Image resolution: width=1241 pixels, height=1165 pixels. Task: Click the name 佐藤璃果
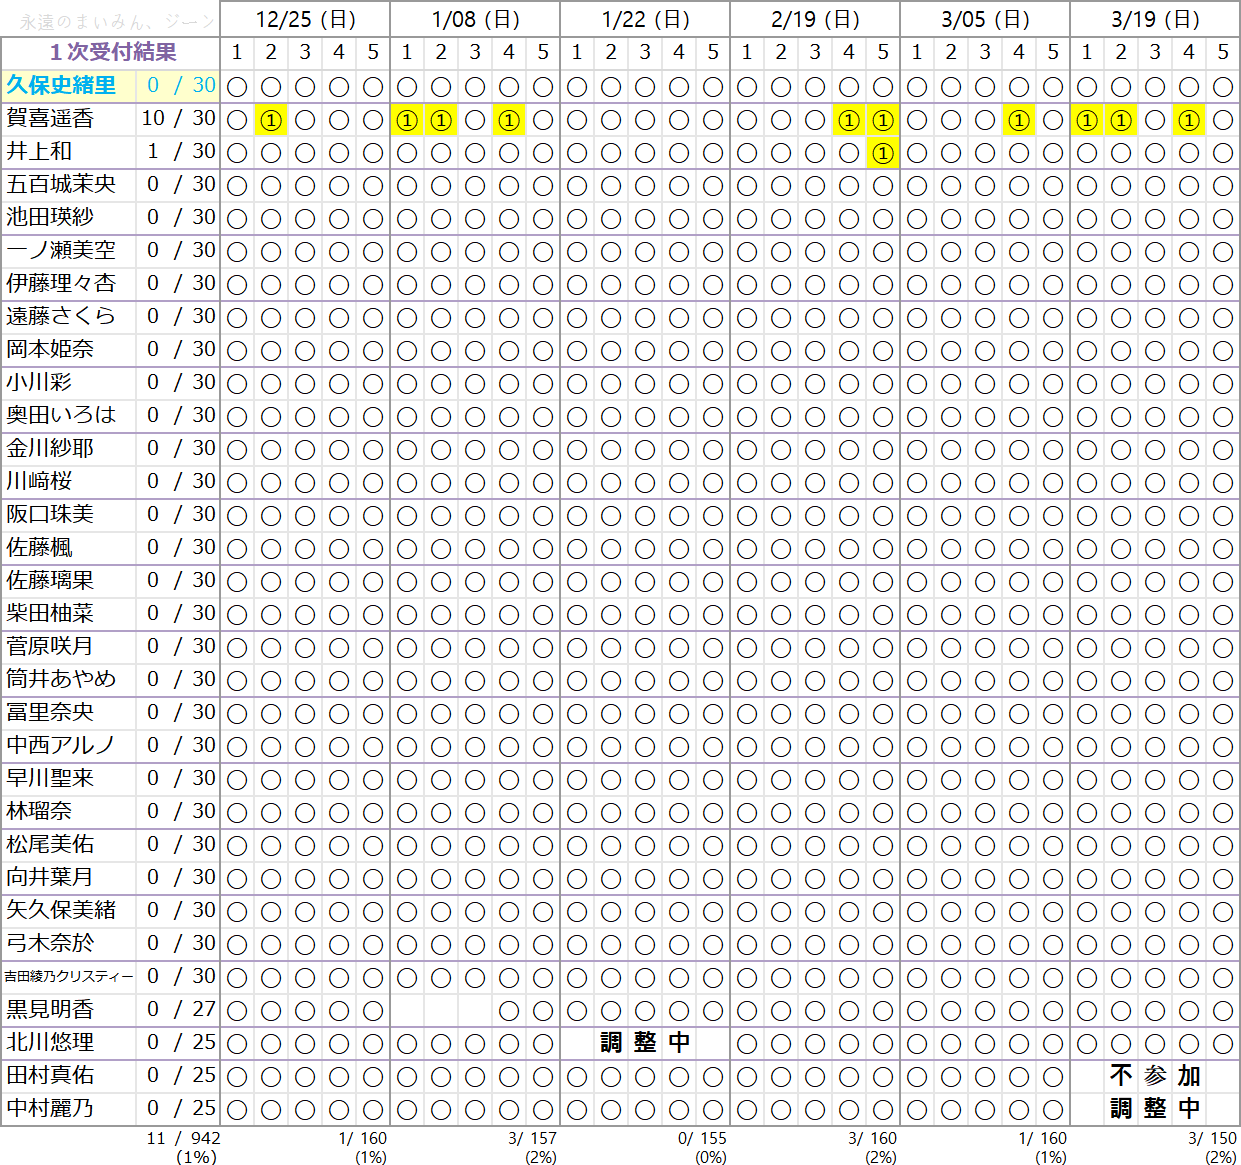click(x=50, y=580)
